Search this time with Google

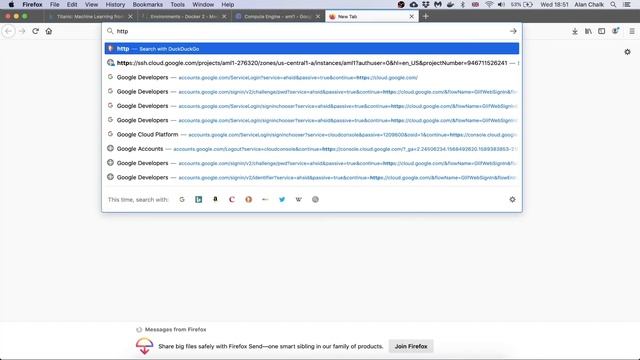tap(182, 200)
